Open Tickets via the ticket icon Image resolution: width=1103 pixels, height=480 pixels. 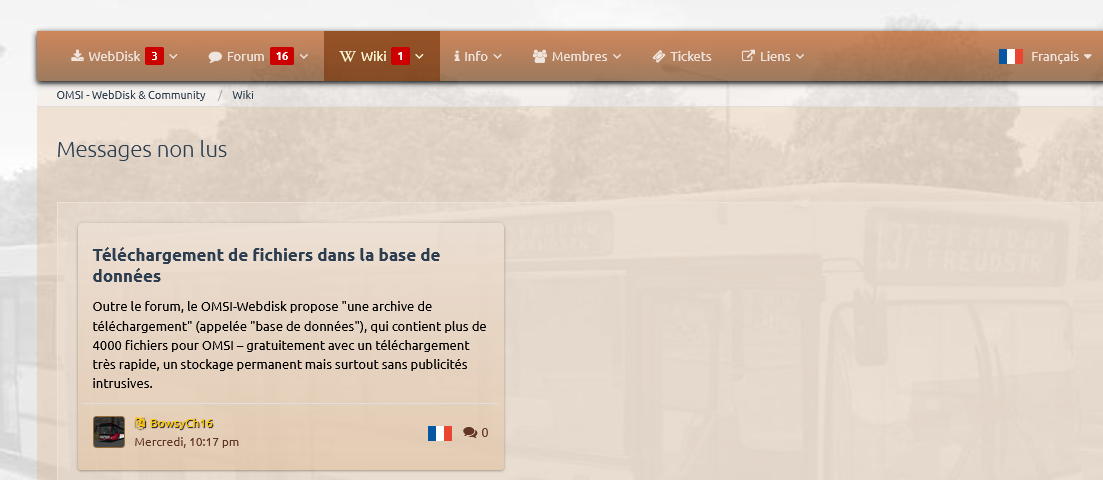coord(659,57)
